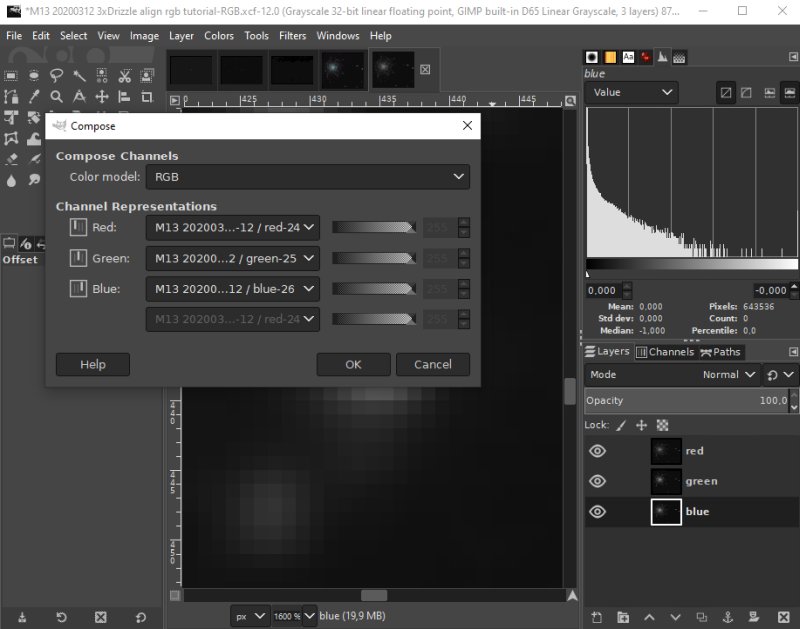Screen dimensions: 800x629
Task: Open the histogram Value channel dropdown
Action: 631,92
